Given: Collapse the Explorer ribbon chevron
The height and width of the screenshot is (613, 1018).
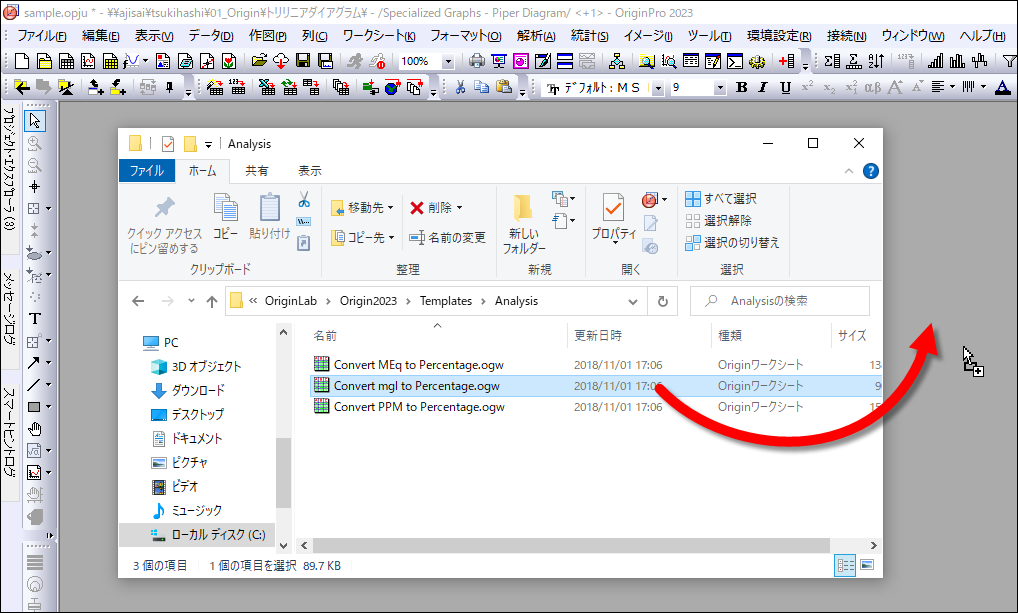Looking at the screenshot, I should (x=849, y=171).
